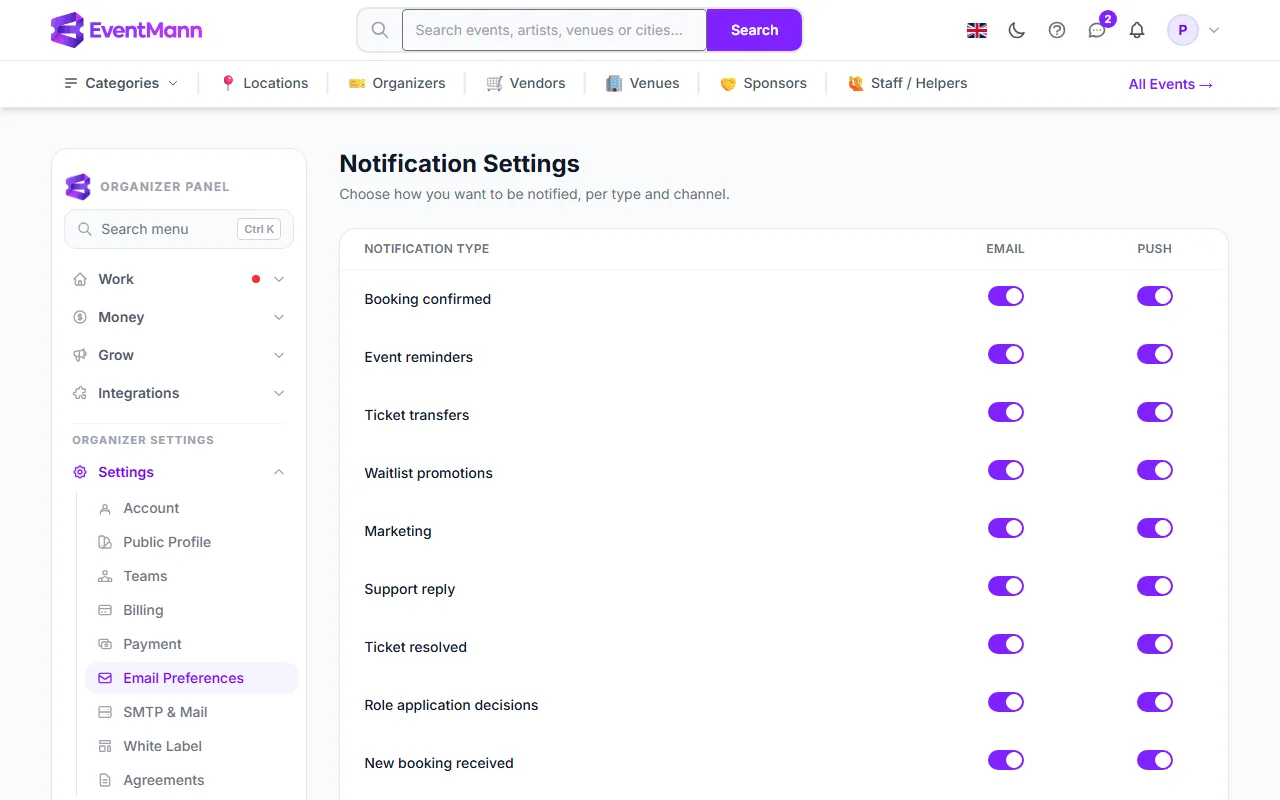Disable email for Booking confirmed
This screenshot has height=800, width=1280.
[x=1006, y=296]
